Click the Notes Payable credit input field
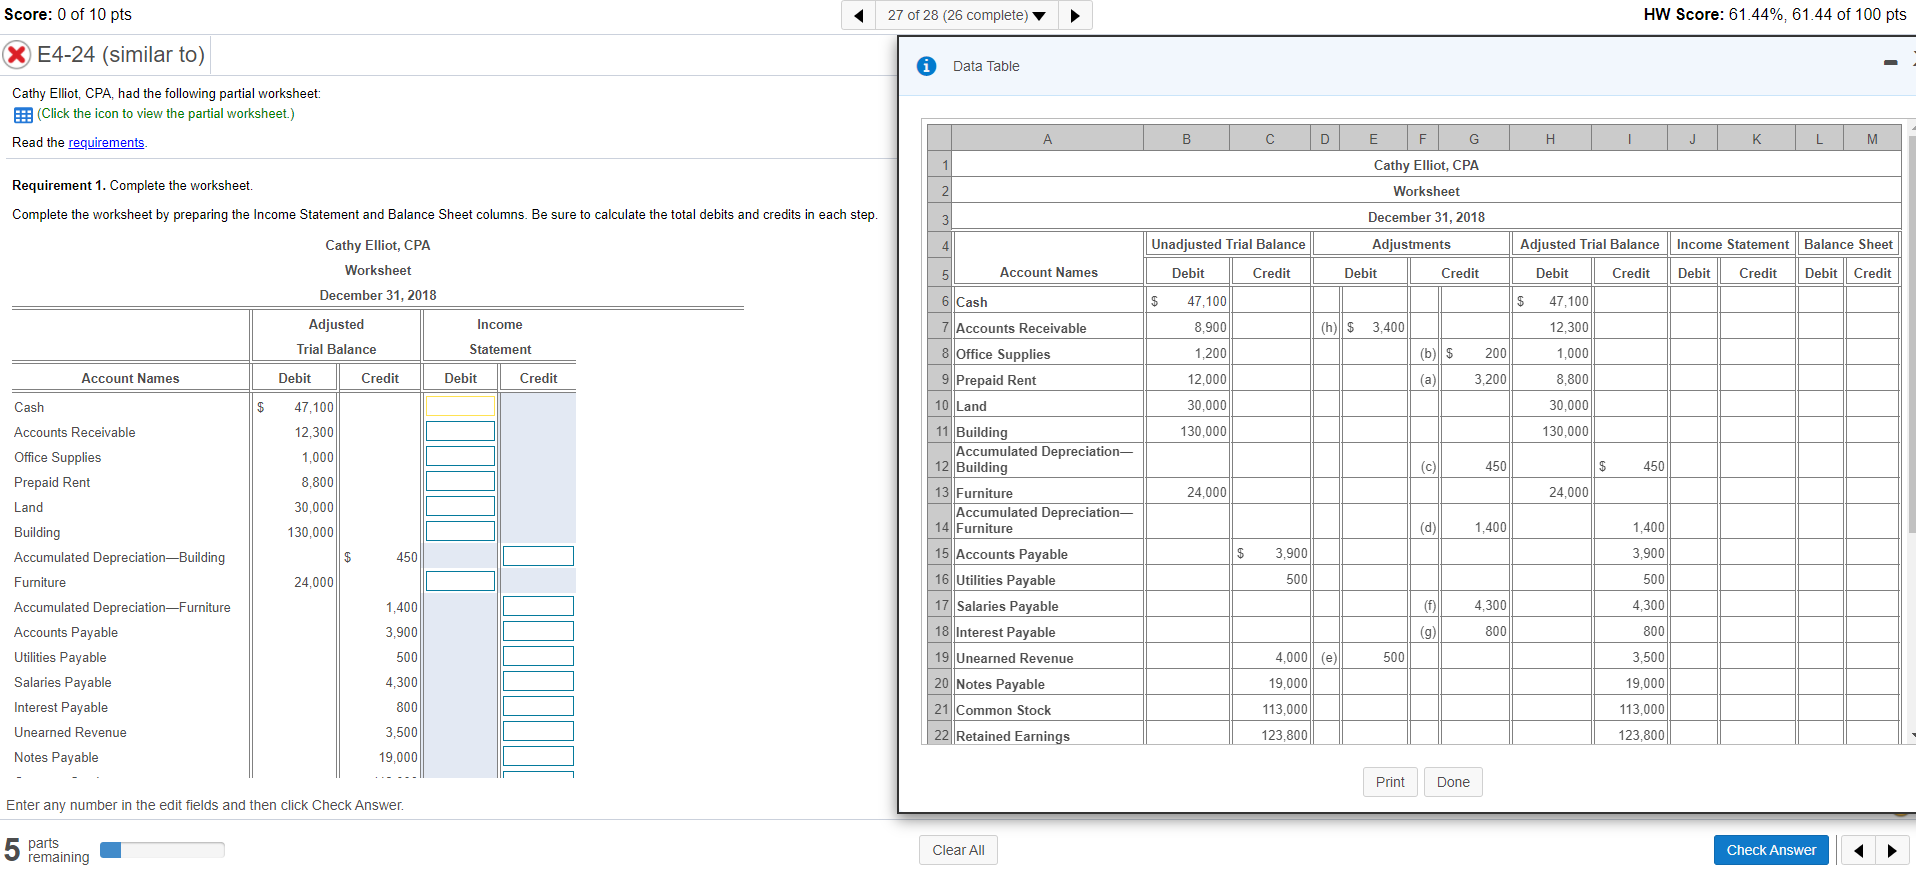 [x=538, y=756]
